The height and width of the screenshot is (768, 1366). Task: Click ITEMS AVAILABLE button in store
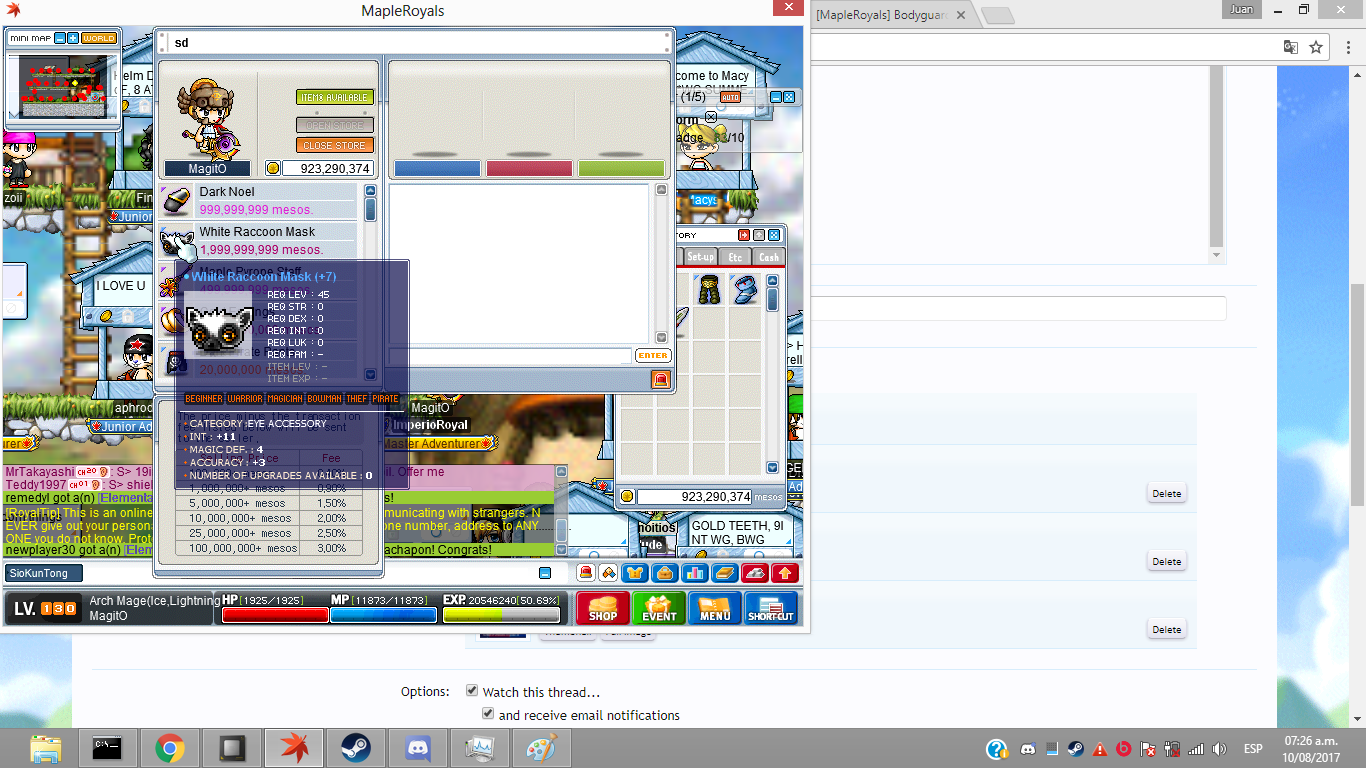pos(335,97)
